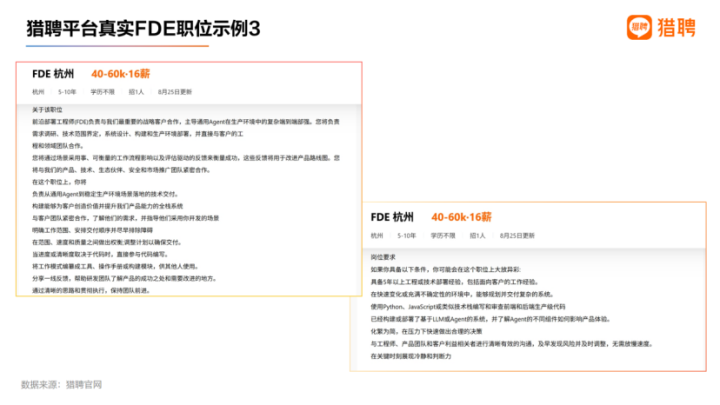Click the line starting 前沿部署工程师(FDE)负责
The height and width of the screenshot is (405, 720).
click(186, 122)
